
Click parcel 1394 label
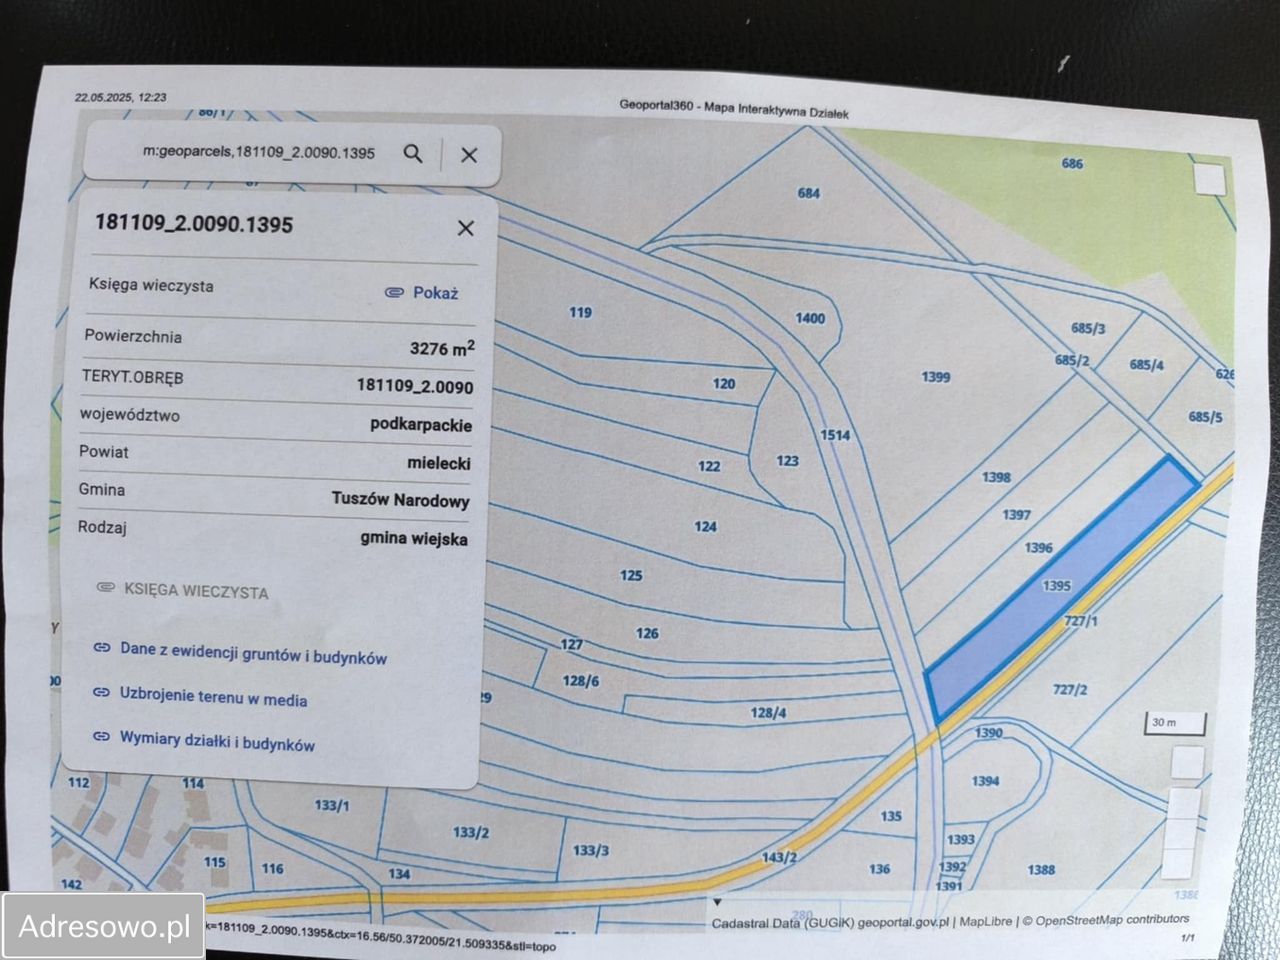click(985, 781)
